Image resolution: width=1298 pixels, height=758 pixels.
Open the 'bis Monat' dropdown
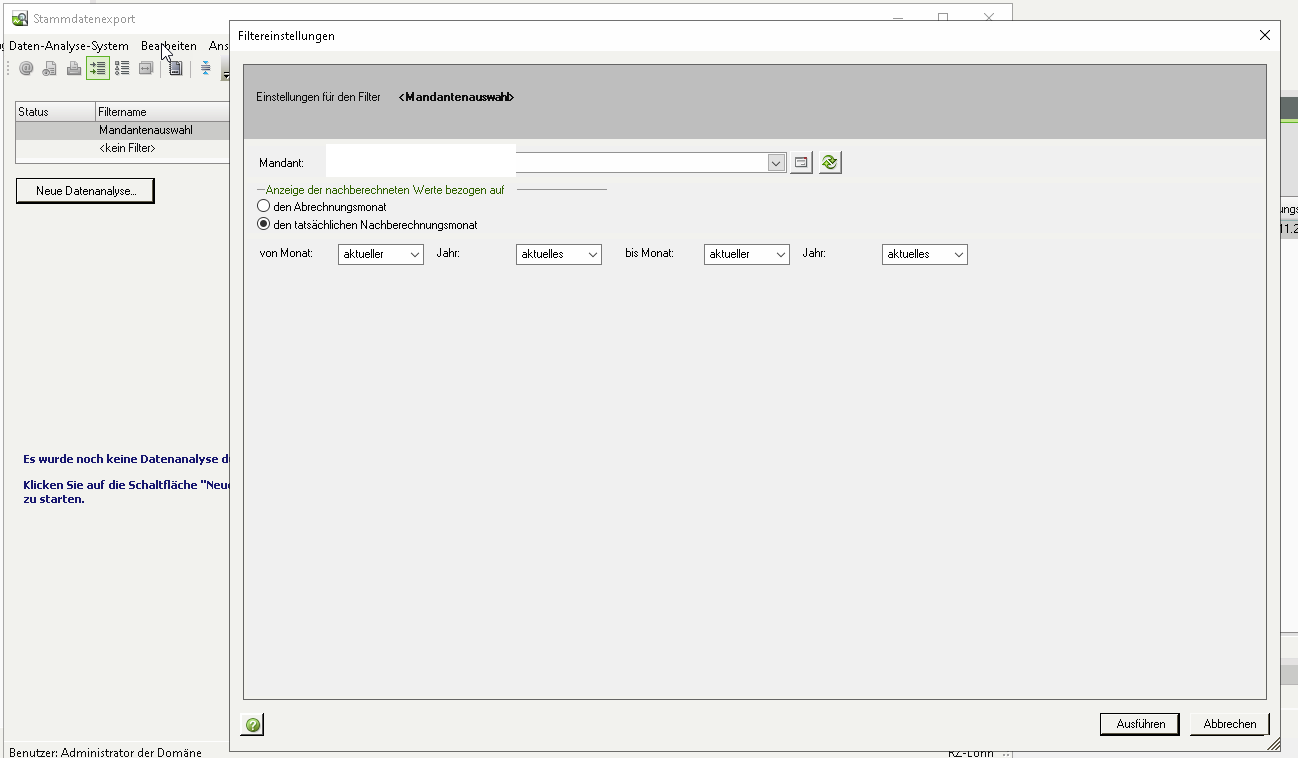click(x=747, y=254)
